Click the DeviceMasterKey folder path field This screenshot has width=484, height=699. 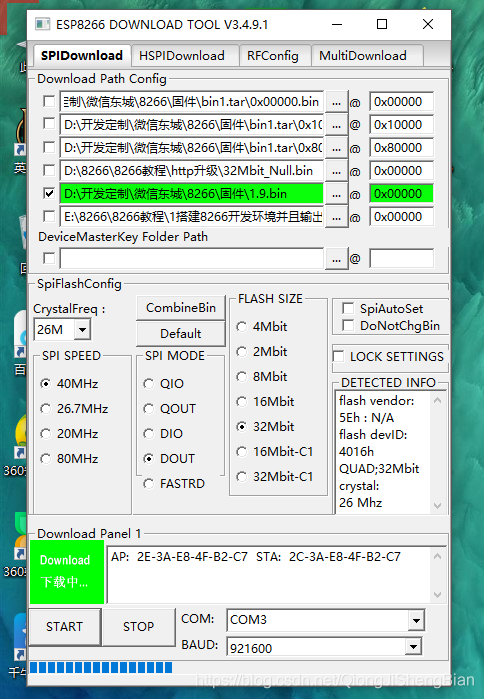192,259
